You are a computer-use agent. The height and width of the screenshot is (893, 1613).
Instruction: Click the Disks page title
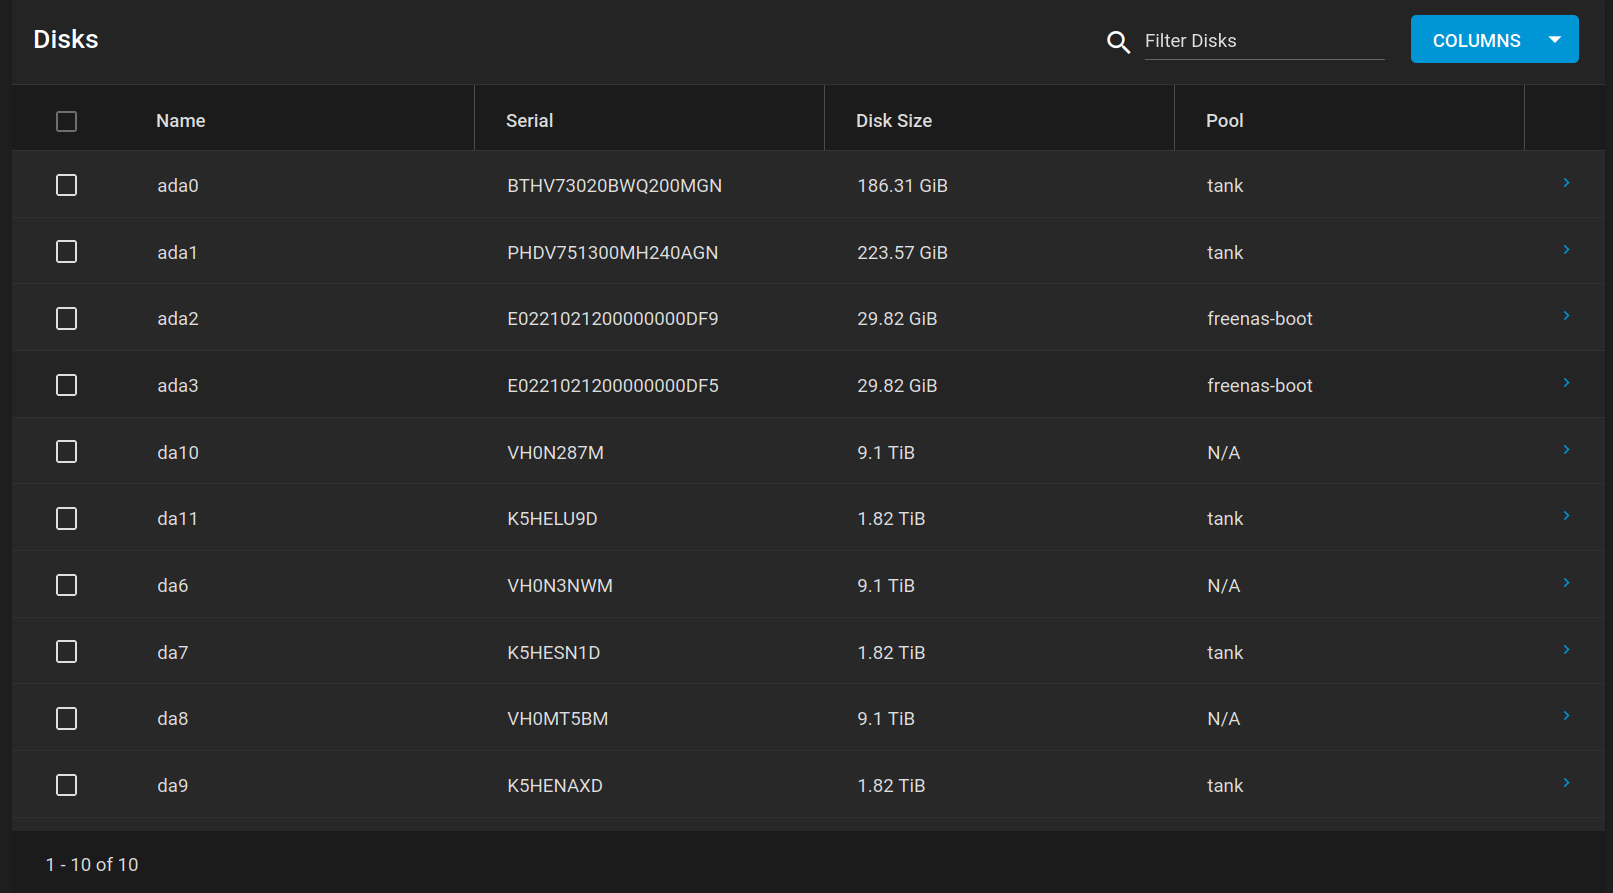[x=66, y=39]
